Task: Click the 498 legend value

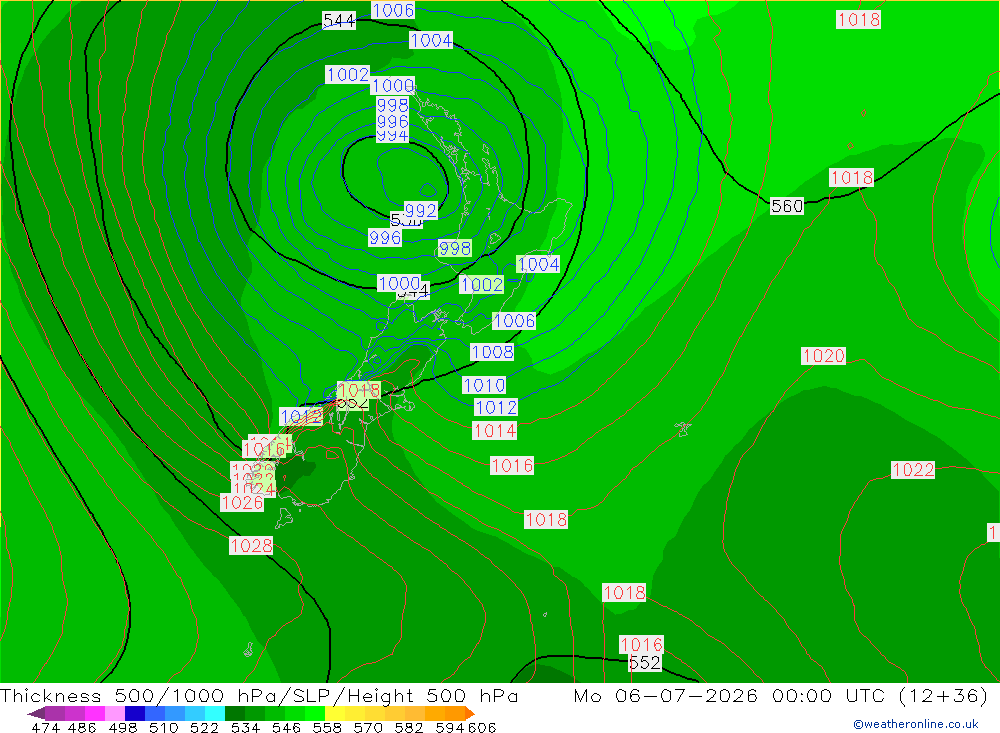Action: (x=122, y=728)
